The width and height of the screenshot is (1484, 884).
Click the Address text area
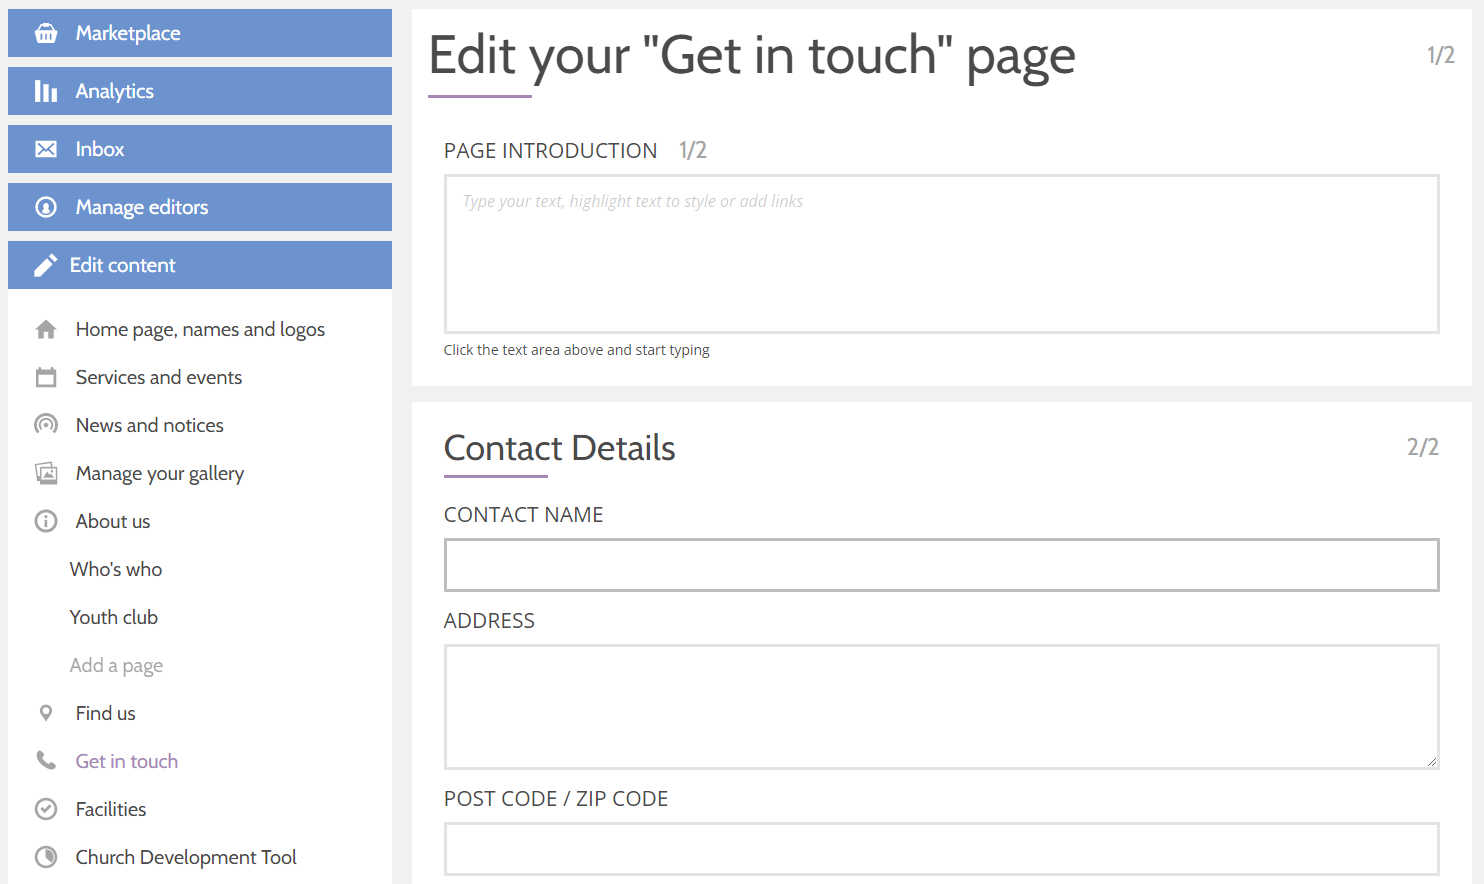pos(942,707)
